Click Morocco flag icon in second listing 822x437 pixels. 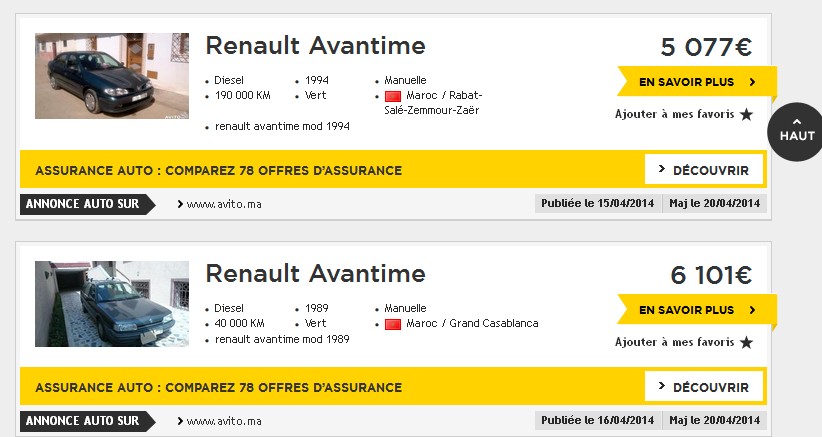tap(392, 324)
